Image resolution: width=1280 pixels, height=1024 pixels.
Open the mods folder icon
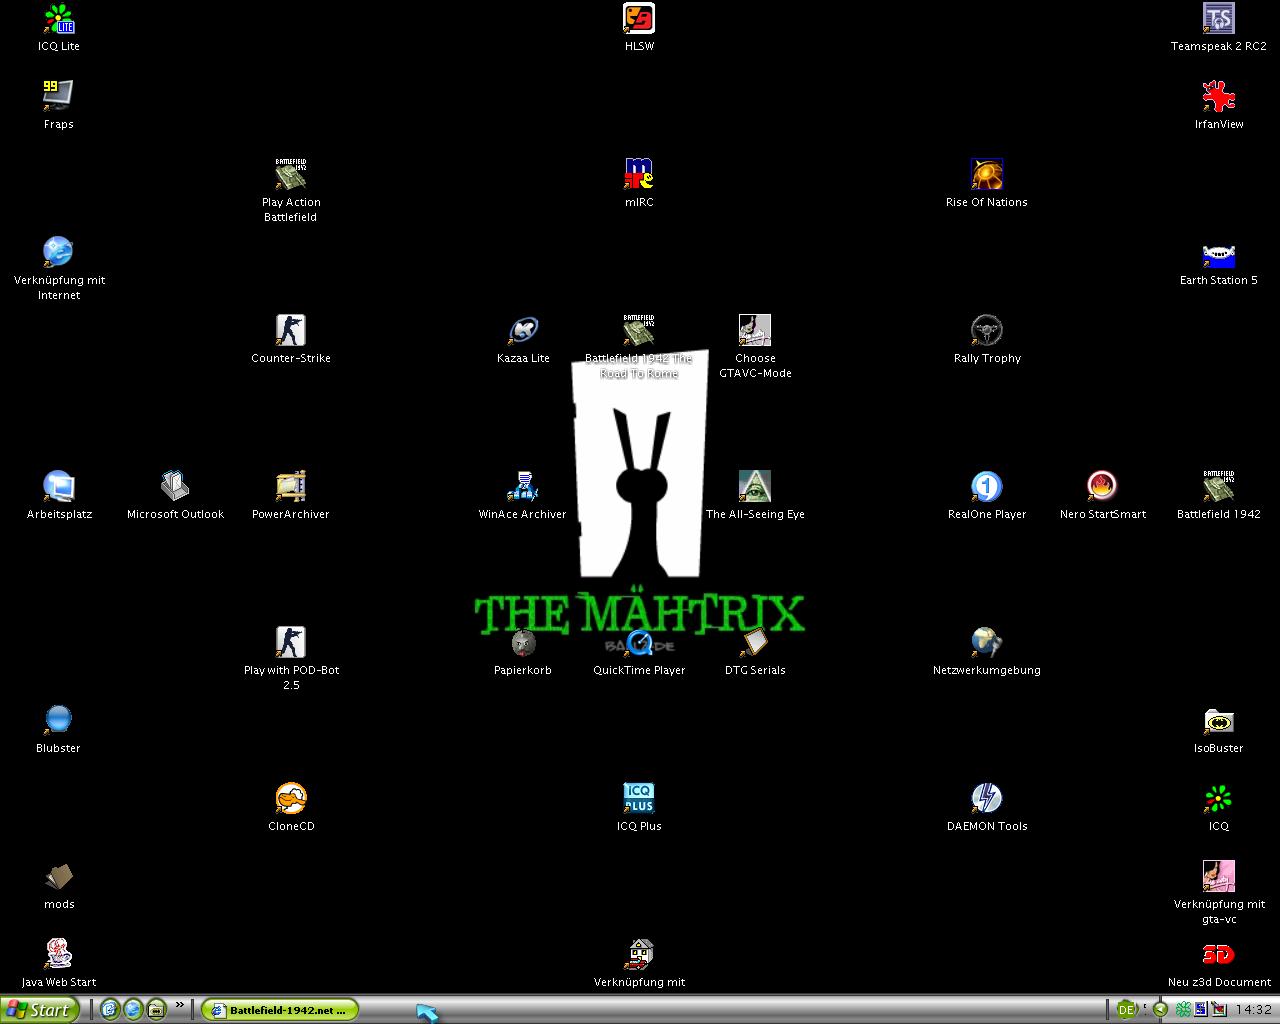(x=59, y=885)
